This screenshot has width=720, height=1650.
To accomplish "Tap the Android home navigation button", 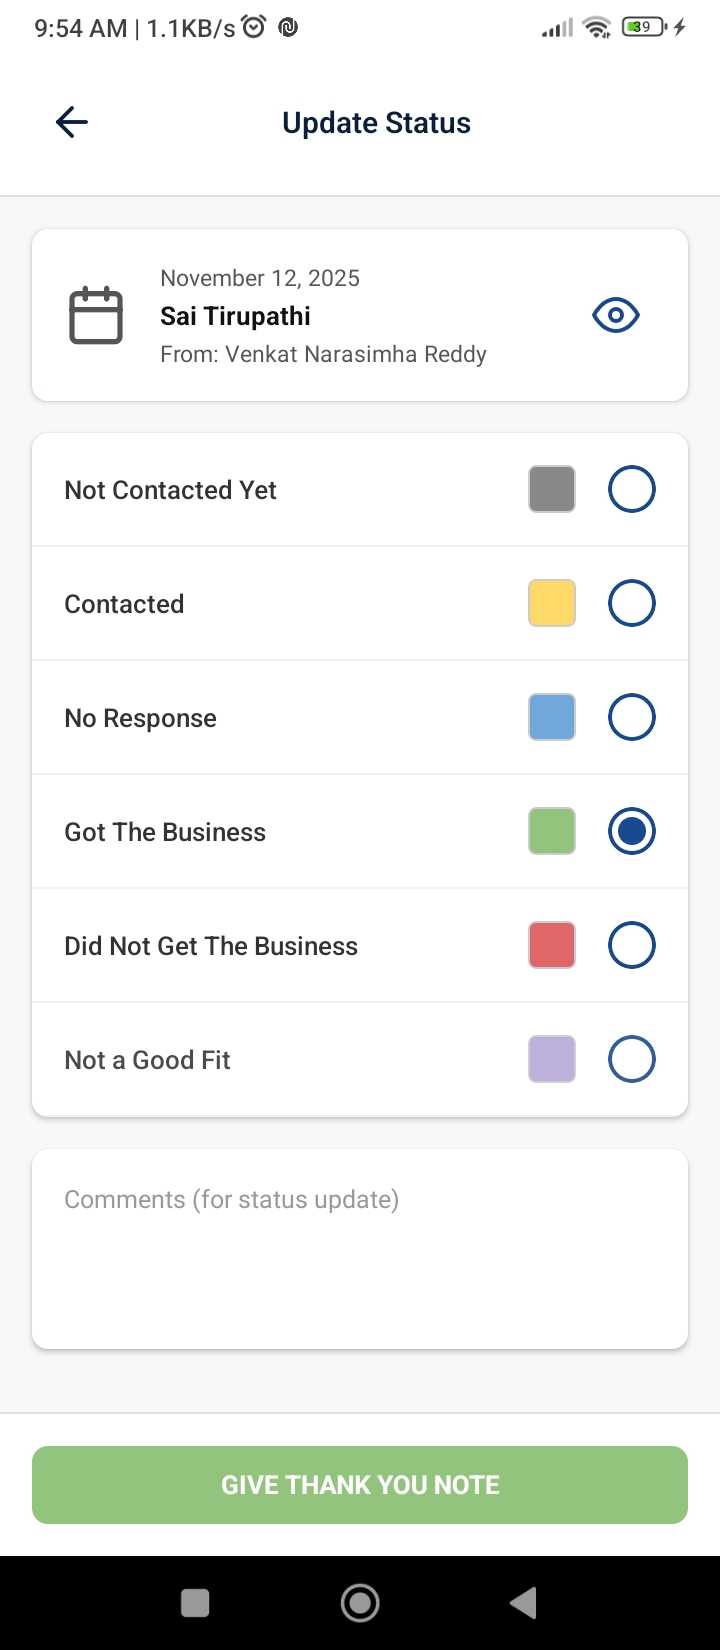I will 360,1603.
